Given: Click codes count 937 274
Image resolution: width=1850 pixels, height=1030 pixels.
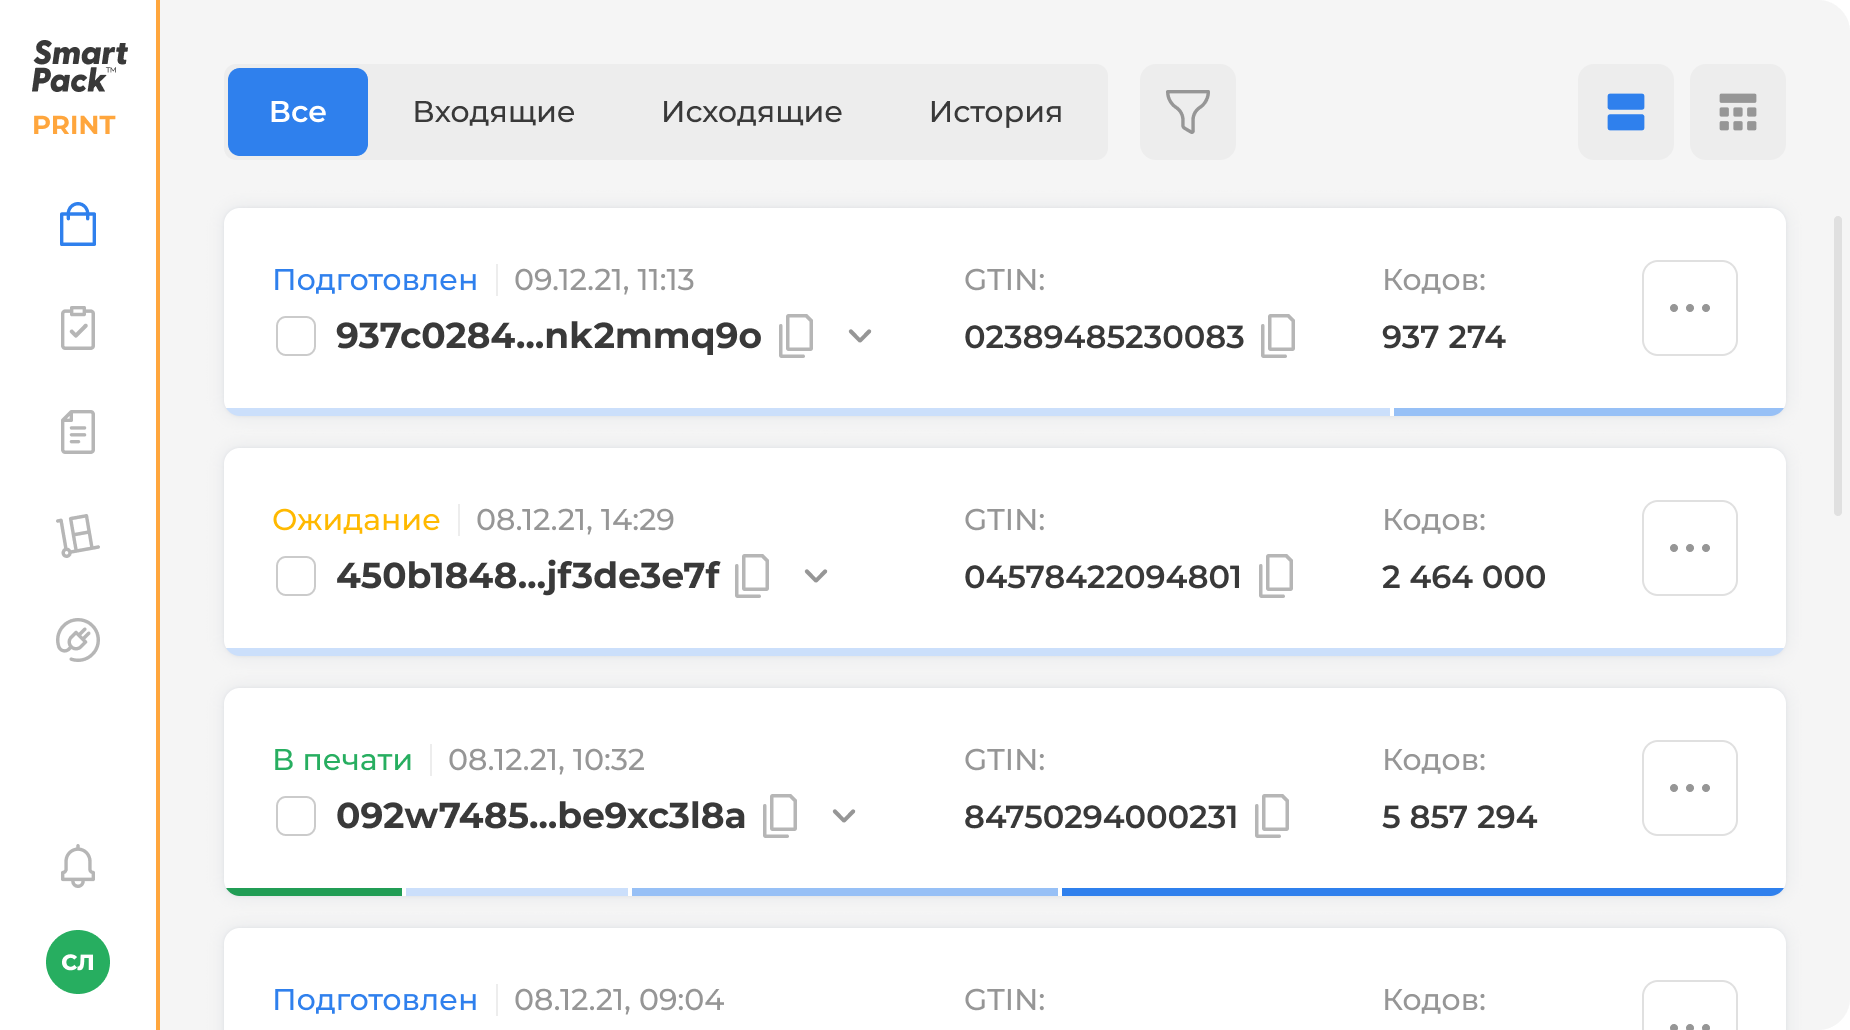Looking at the screenshot, I should point(1443,337).
